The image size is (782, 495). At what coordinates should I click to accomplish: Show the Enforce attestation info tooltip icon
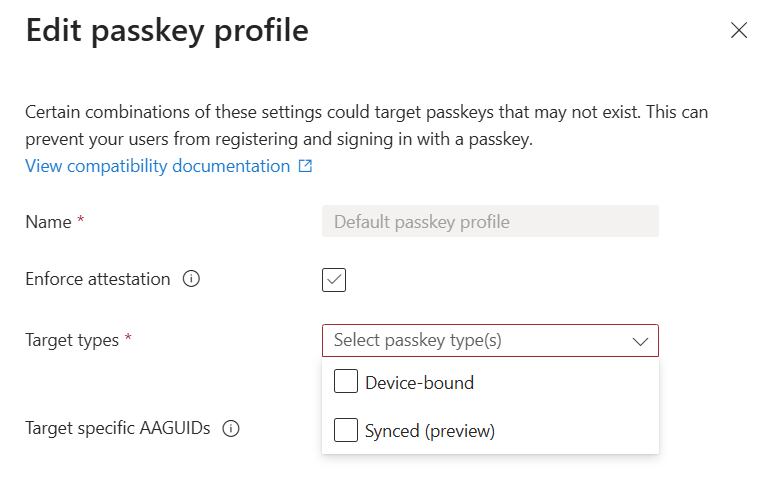(191, 280)
